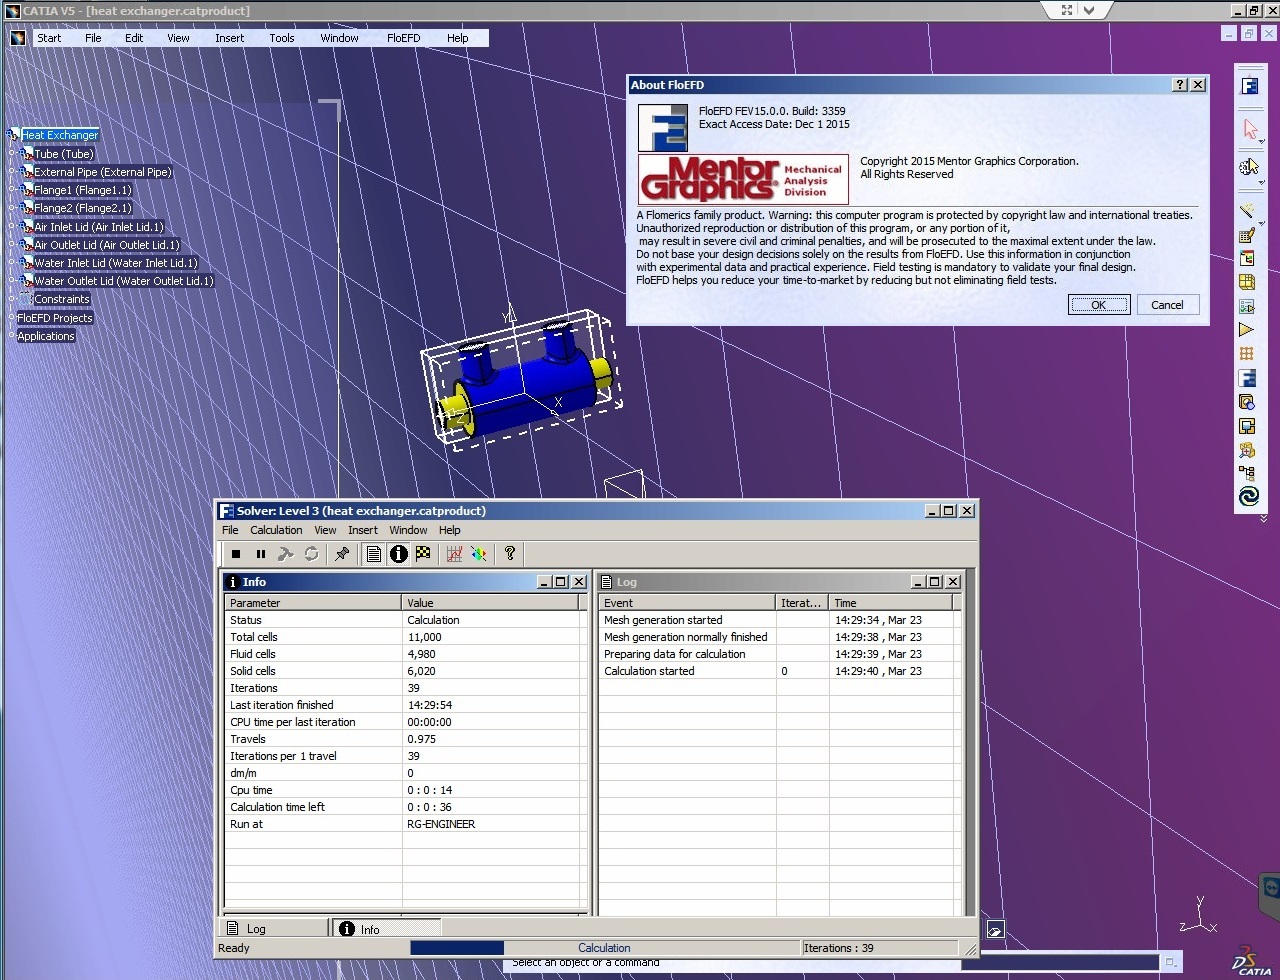Click the small icon beside the axis triad

[995, 930]
